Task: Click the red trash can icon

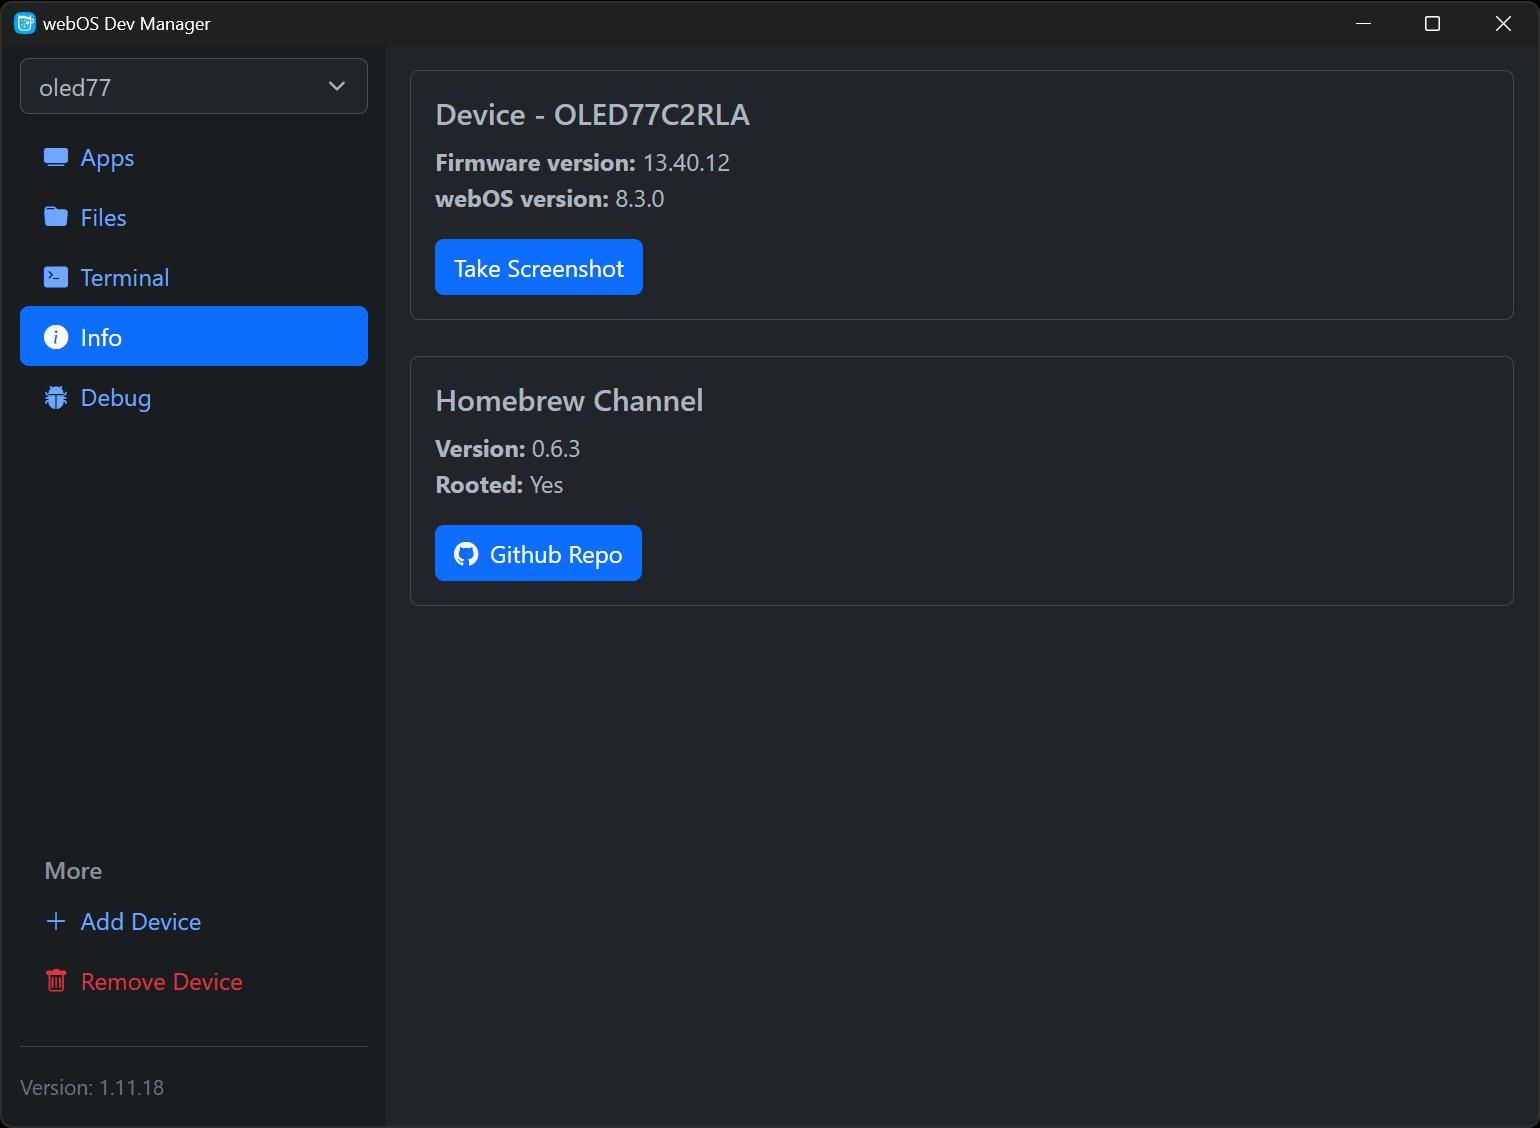Action: pyautogui.click(x=56, y=982)
